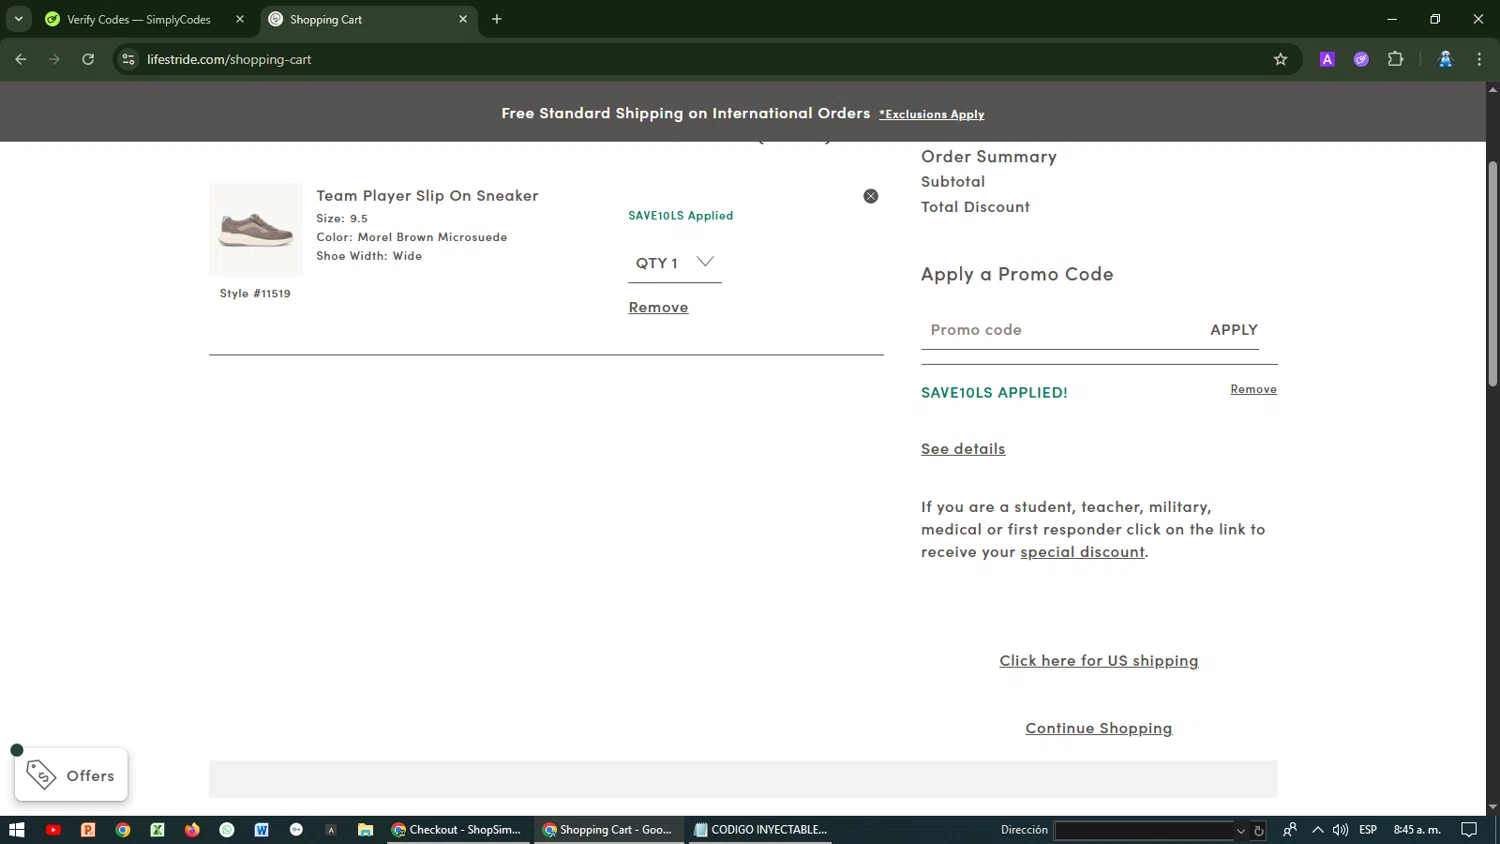
Task: Open the purple A extension
Action: pos(1327,59)
